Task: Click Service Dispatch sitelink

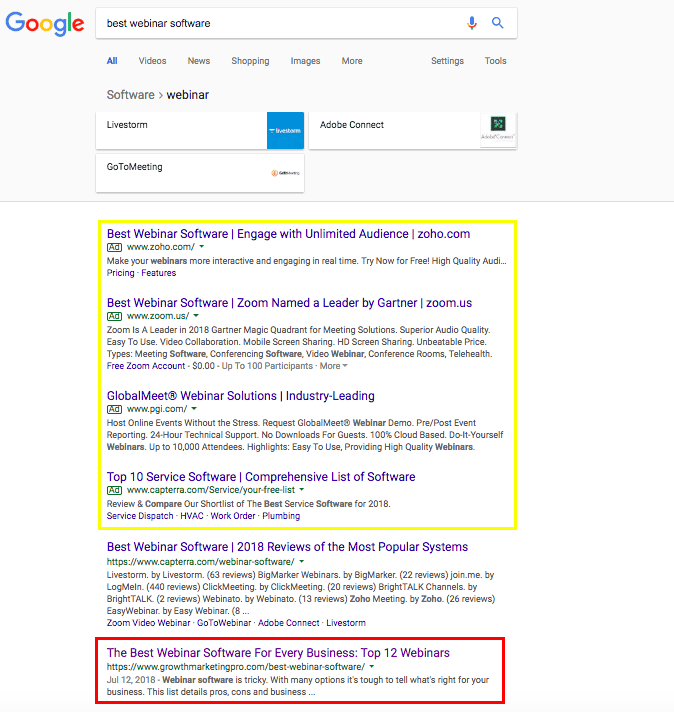Action: pos(140,516)
